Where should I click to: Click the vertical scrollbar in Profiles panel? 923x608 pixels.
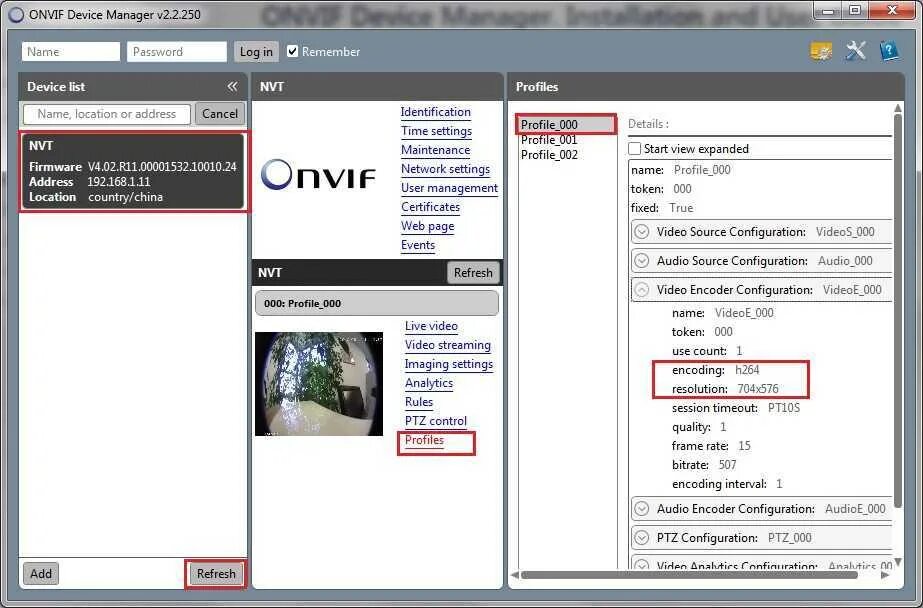(x=898, y=311)
